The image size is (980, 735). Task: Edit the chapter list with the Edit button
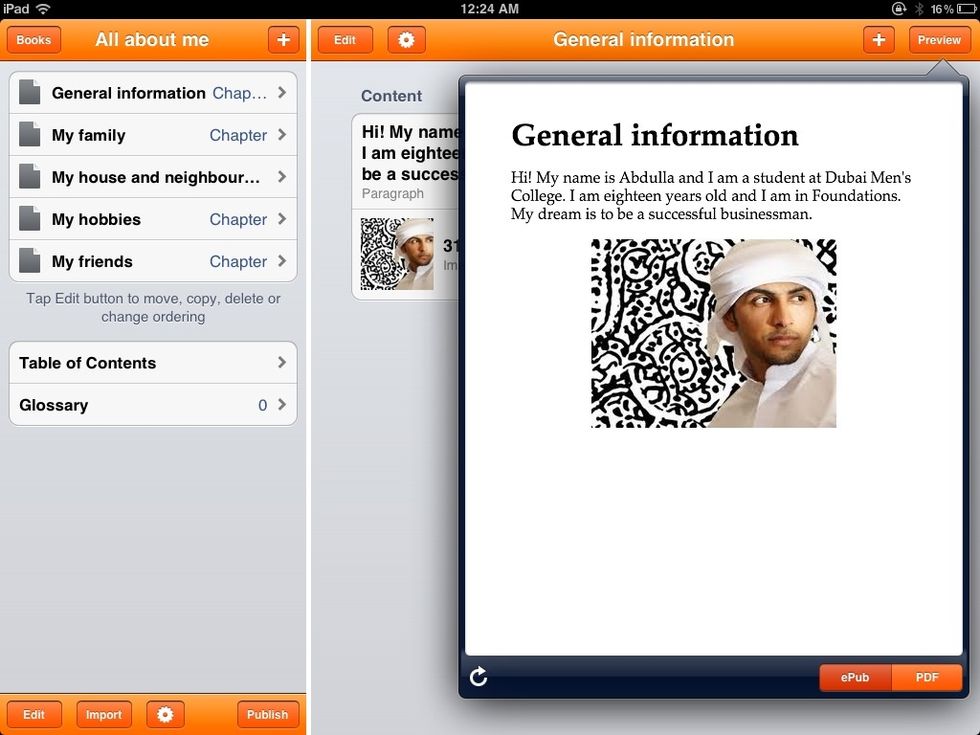[x=34, y=715]
